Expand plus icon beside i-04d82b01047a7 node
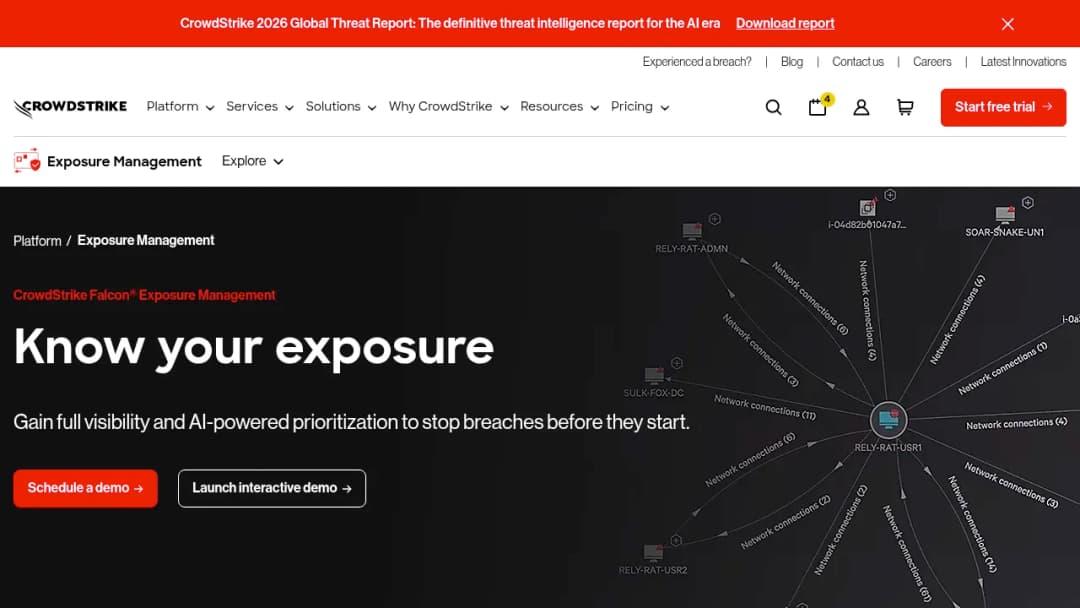 click(x=890, y=196)
